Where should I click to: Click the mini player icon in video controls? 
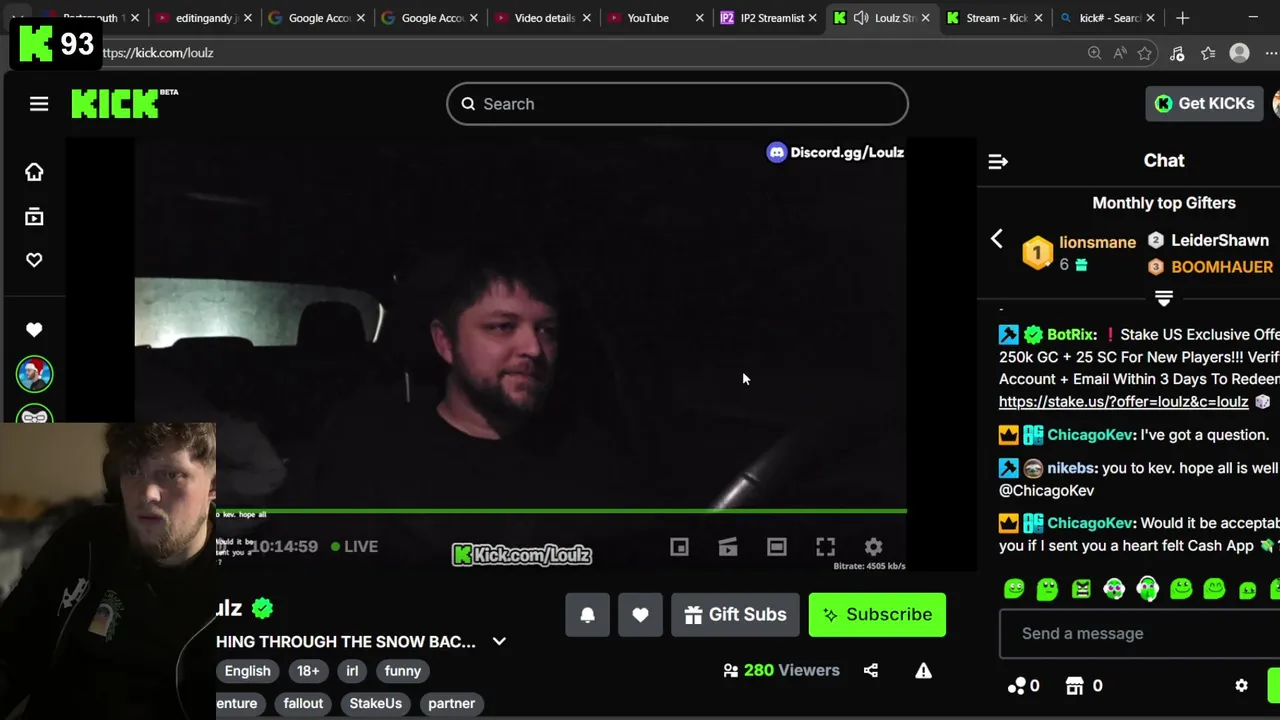click(679, 547)
